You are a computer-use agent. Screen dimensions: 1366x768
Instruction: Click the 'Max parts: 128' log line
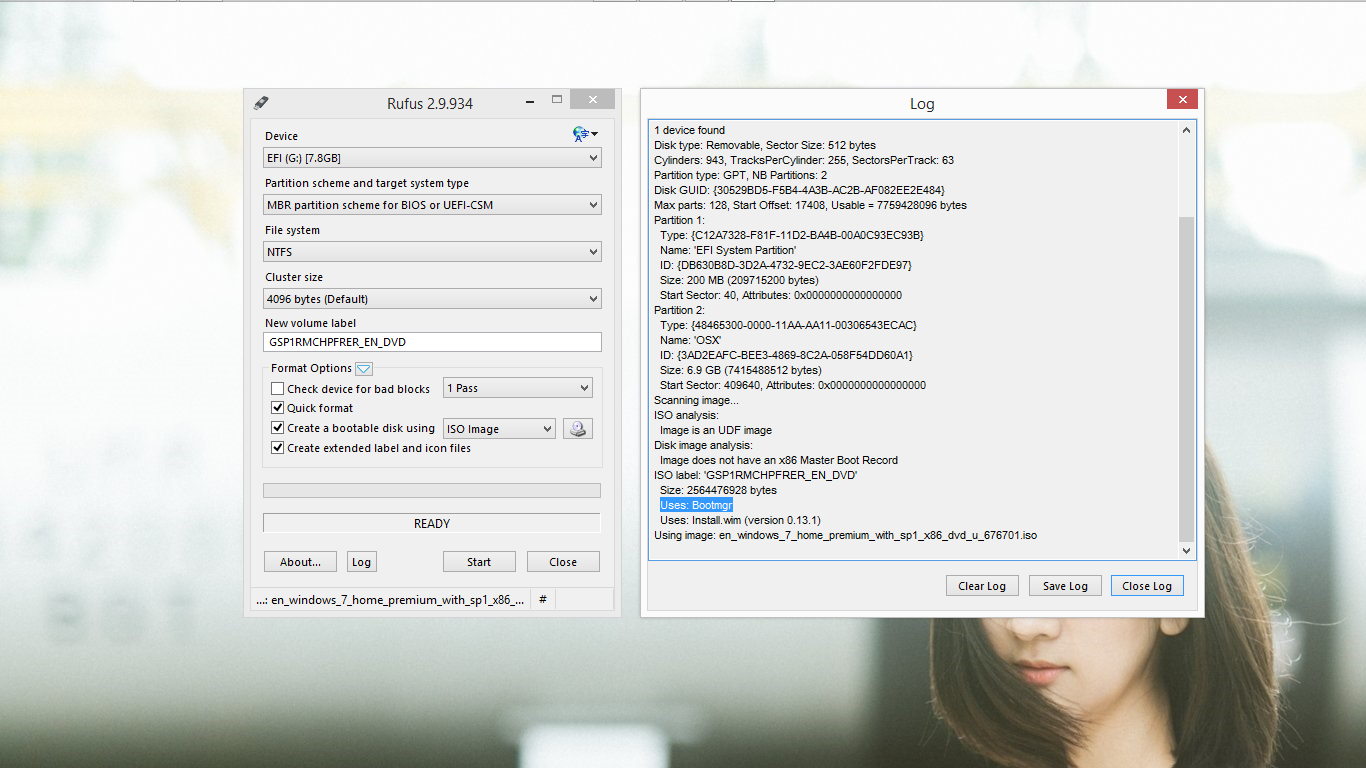(x=810, y=205)
